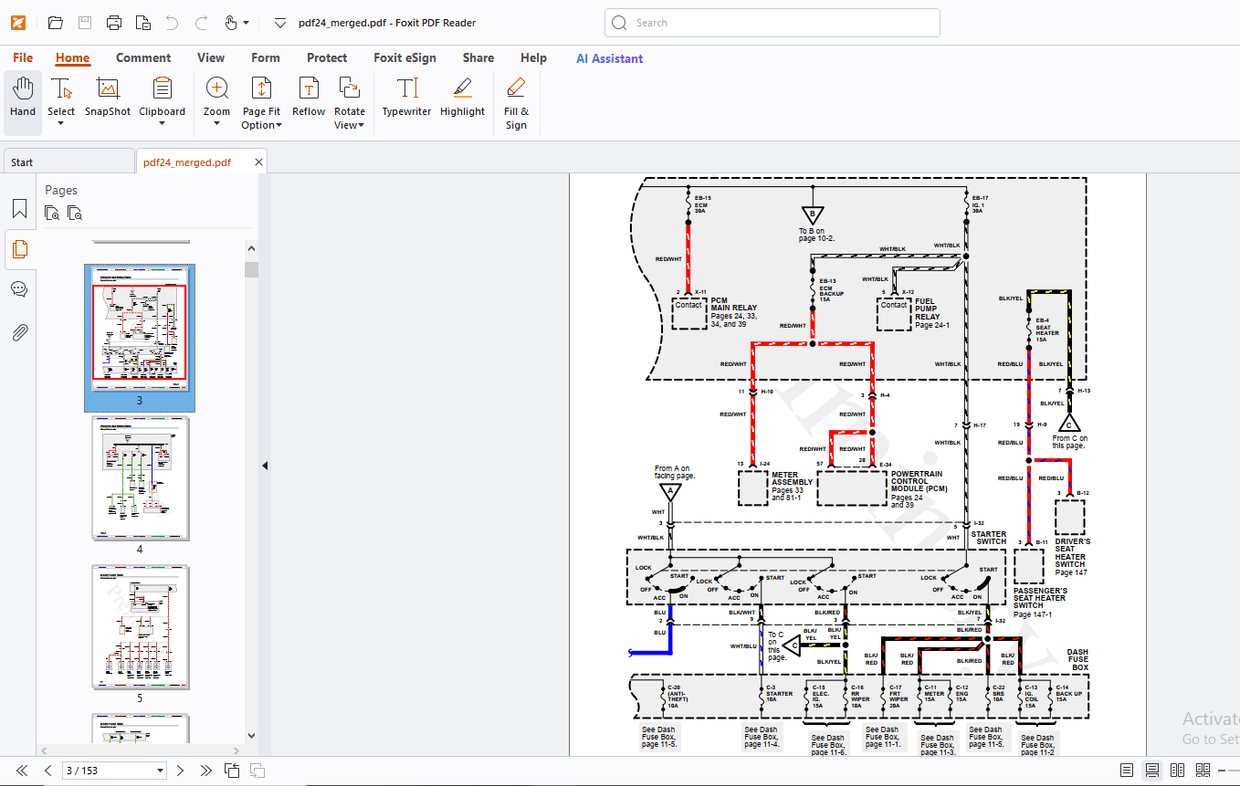Open the Comment ribbon tab
This screenshot has height=786, width=1240.
click(x=143, y=58)
